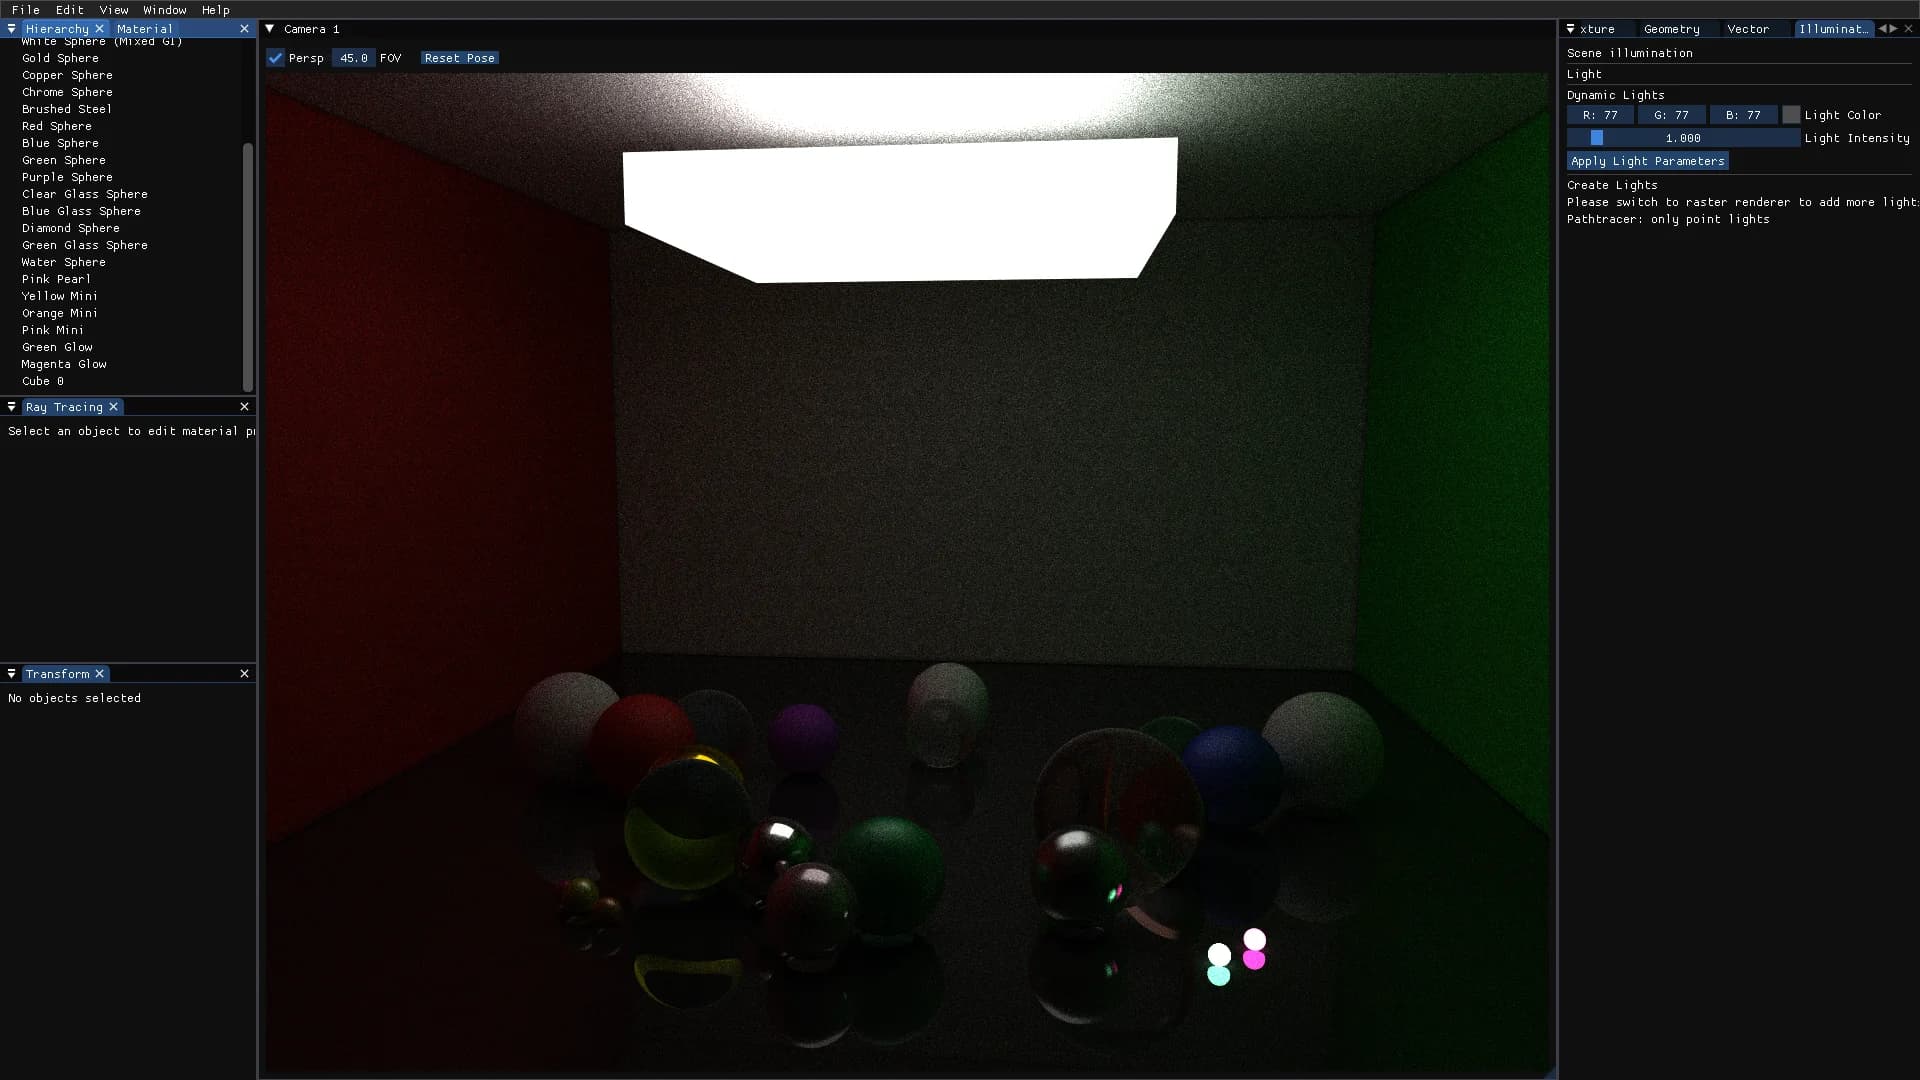This screenshot has height=1080, width=1920.
Task: Open the View menu
Action: (113, 10)
